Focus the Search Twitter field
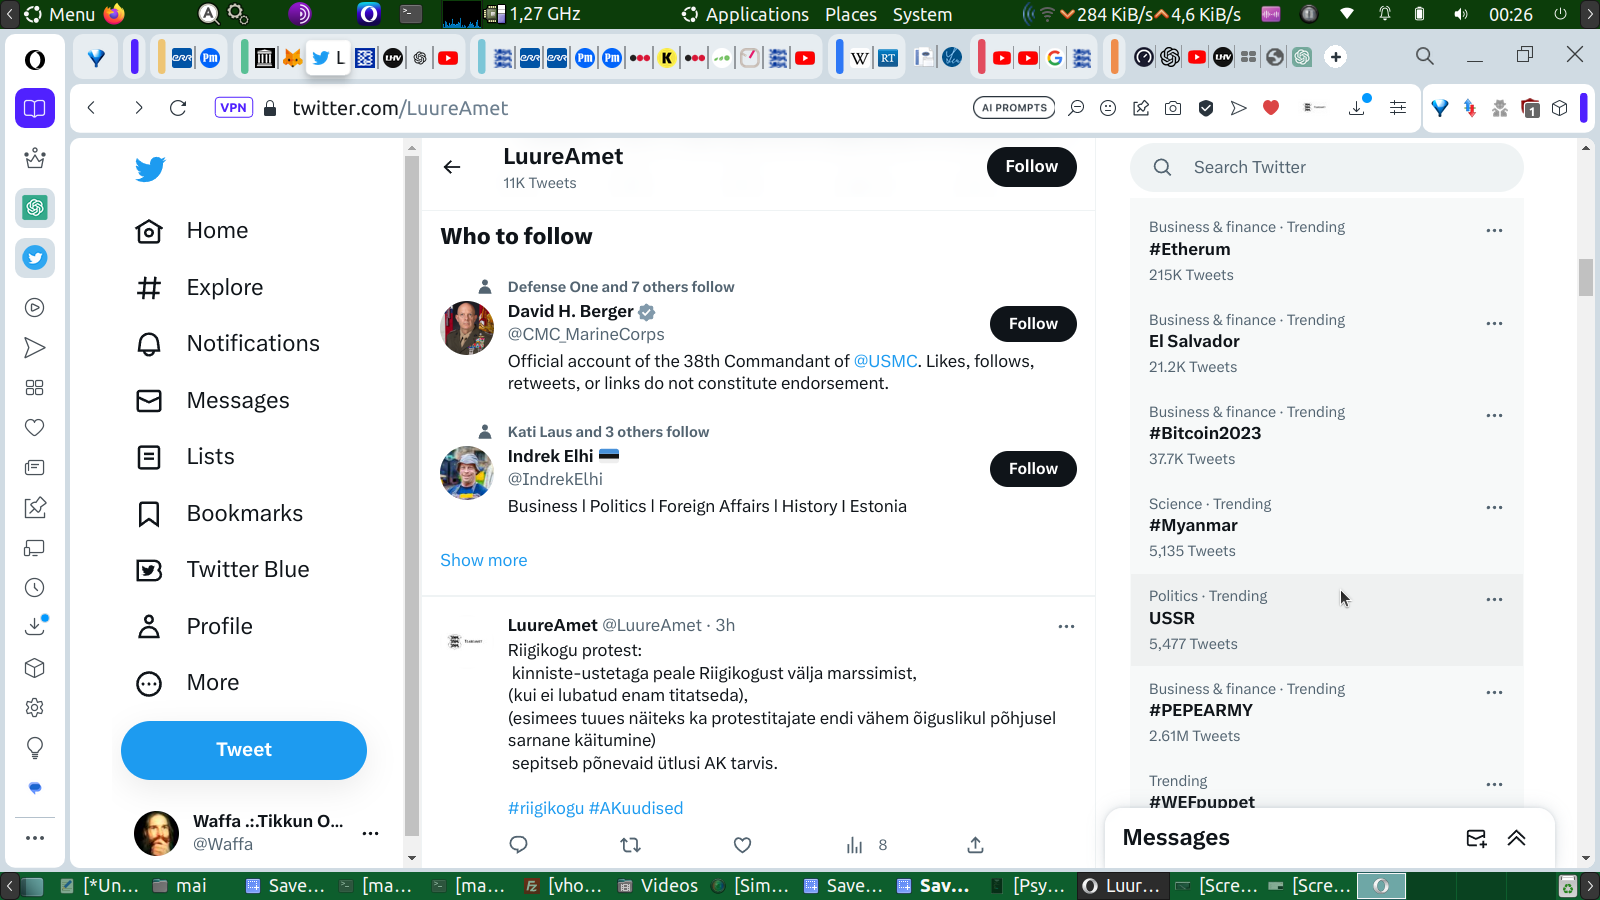Screen dimensions: 1600x900 point(1327,168)
